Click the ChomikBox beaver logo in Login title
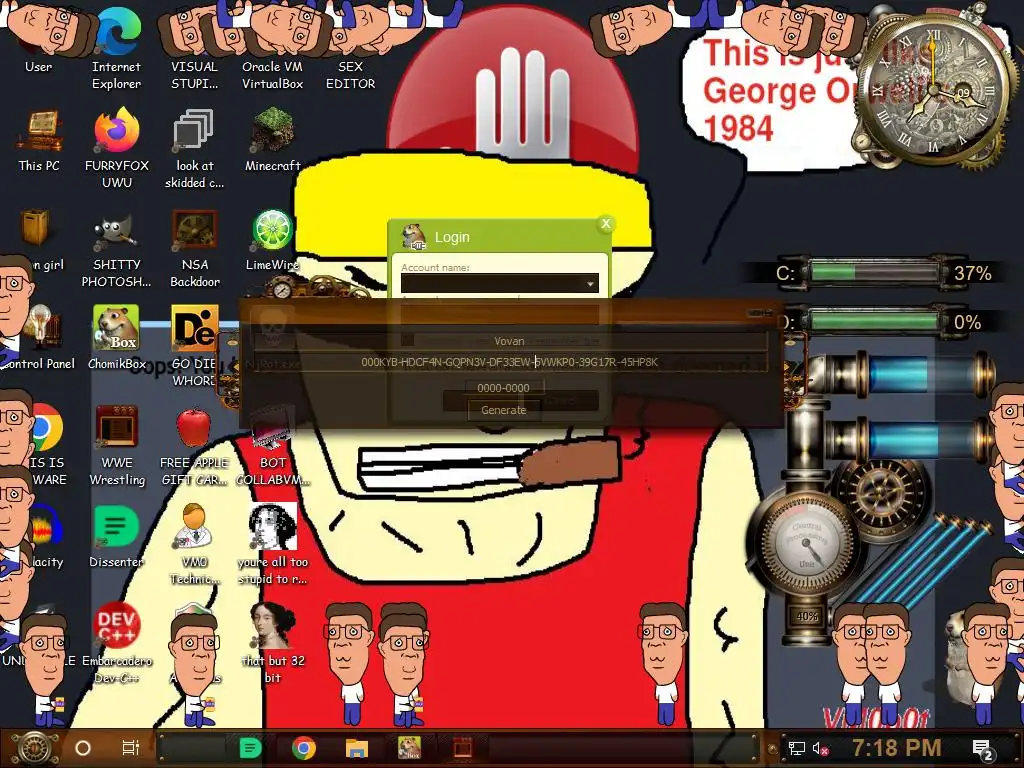Screen dimensions: 1024x768 (x=413, y=237)
